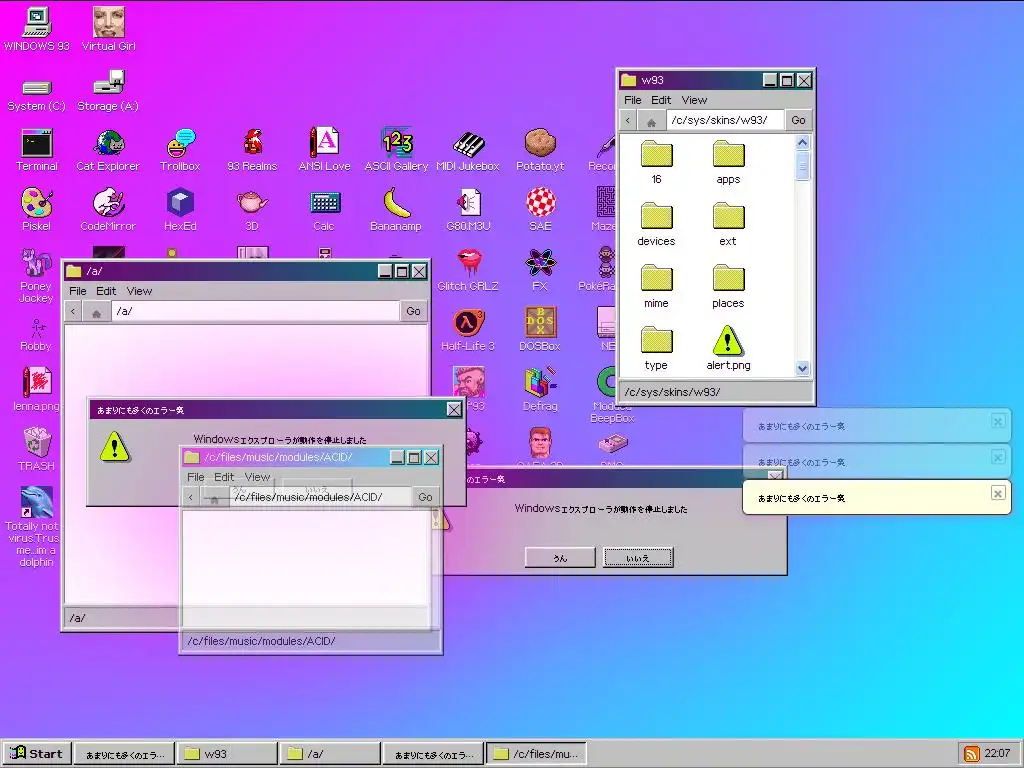
Task: Launch the Terminal icon
Action: coord(37,151)
